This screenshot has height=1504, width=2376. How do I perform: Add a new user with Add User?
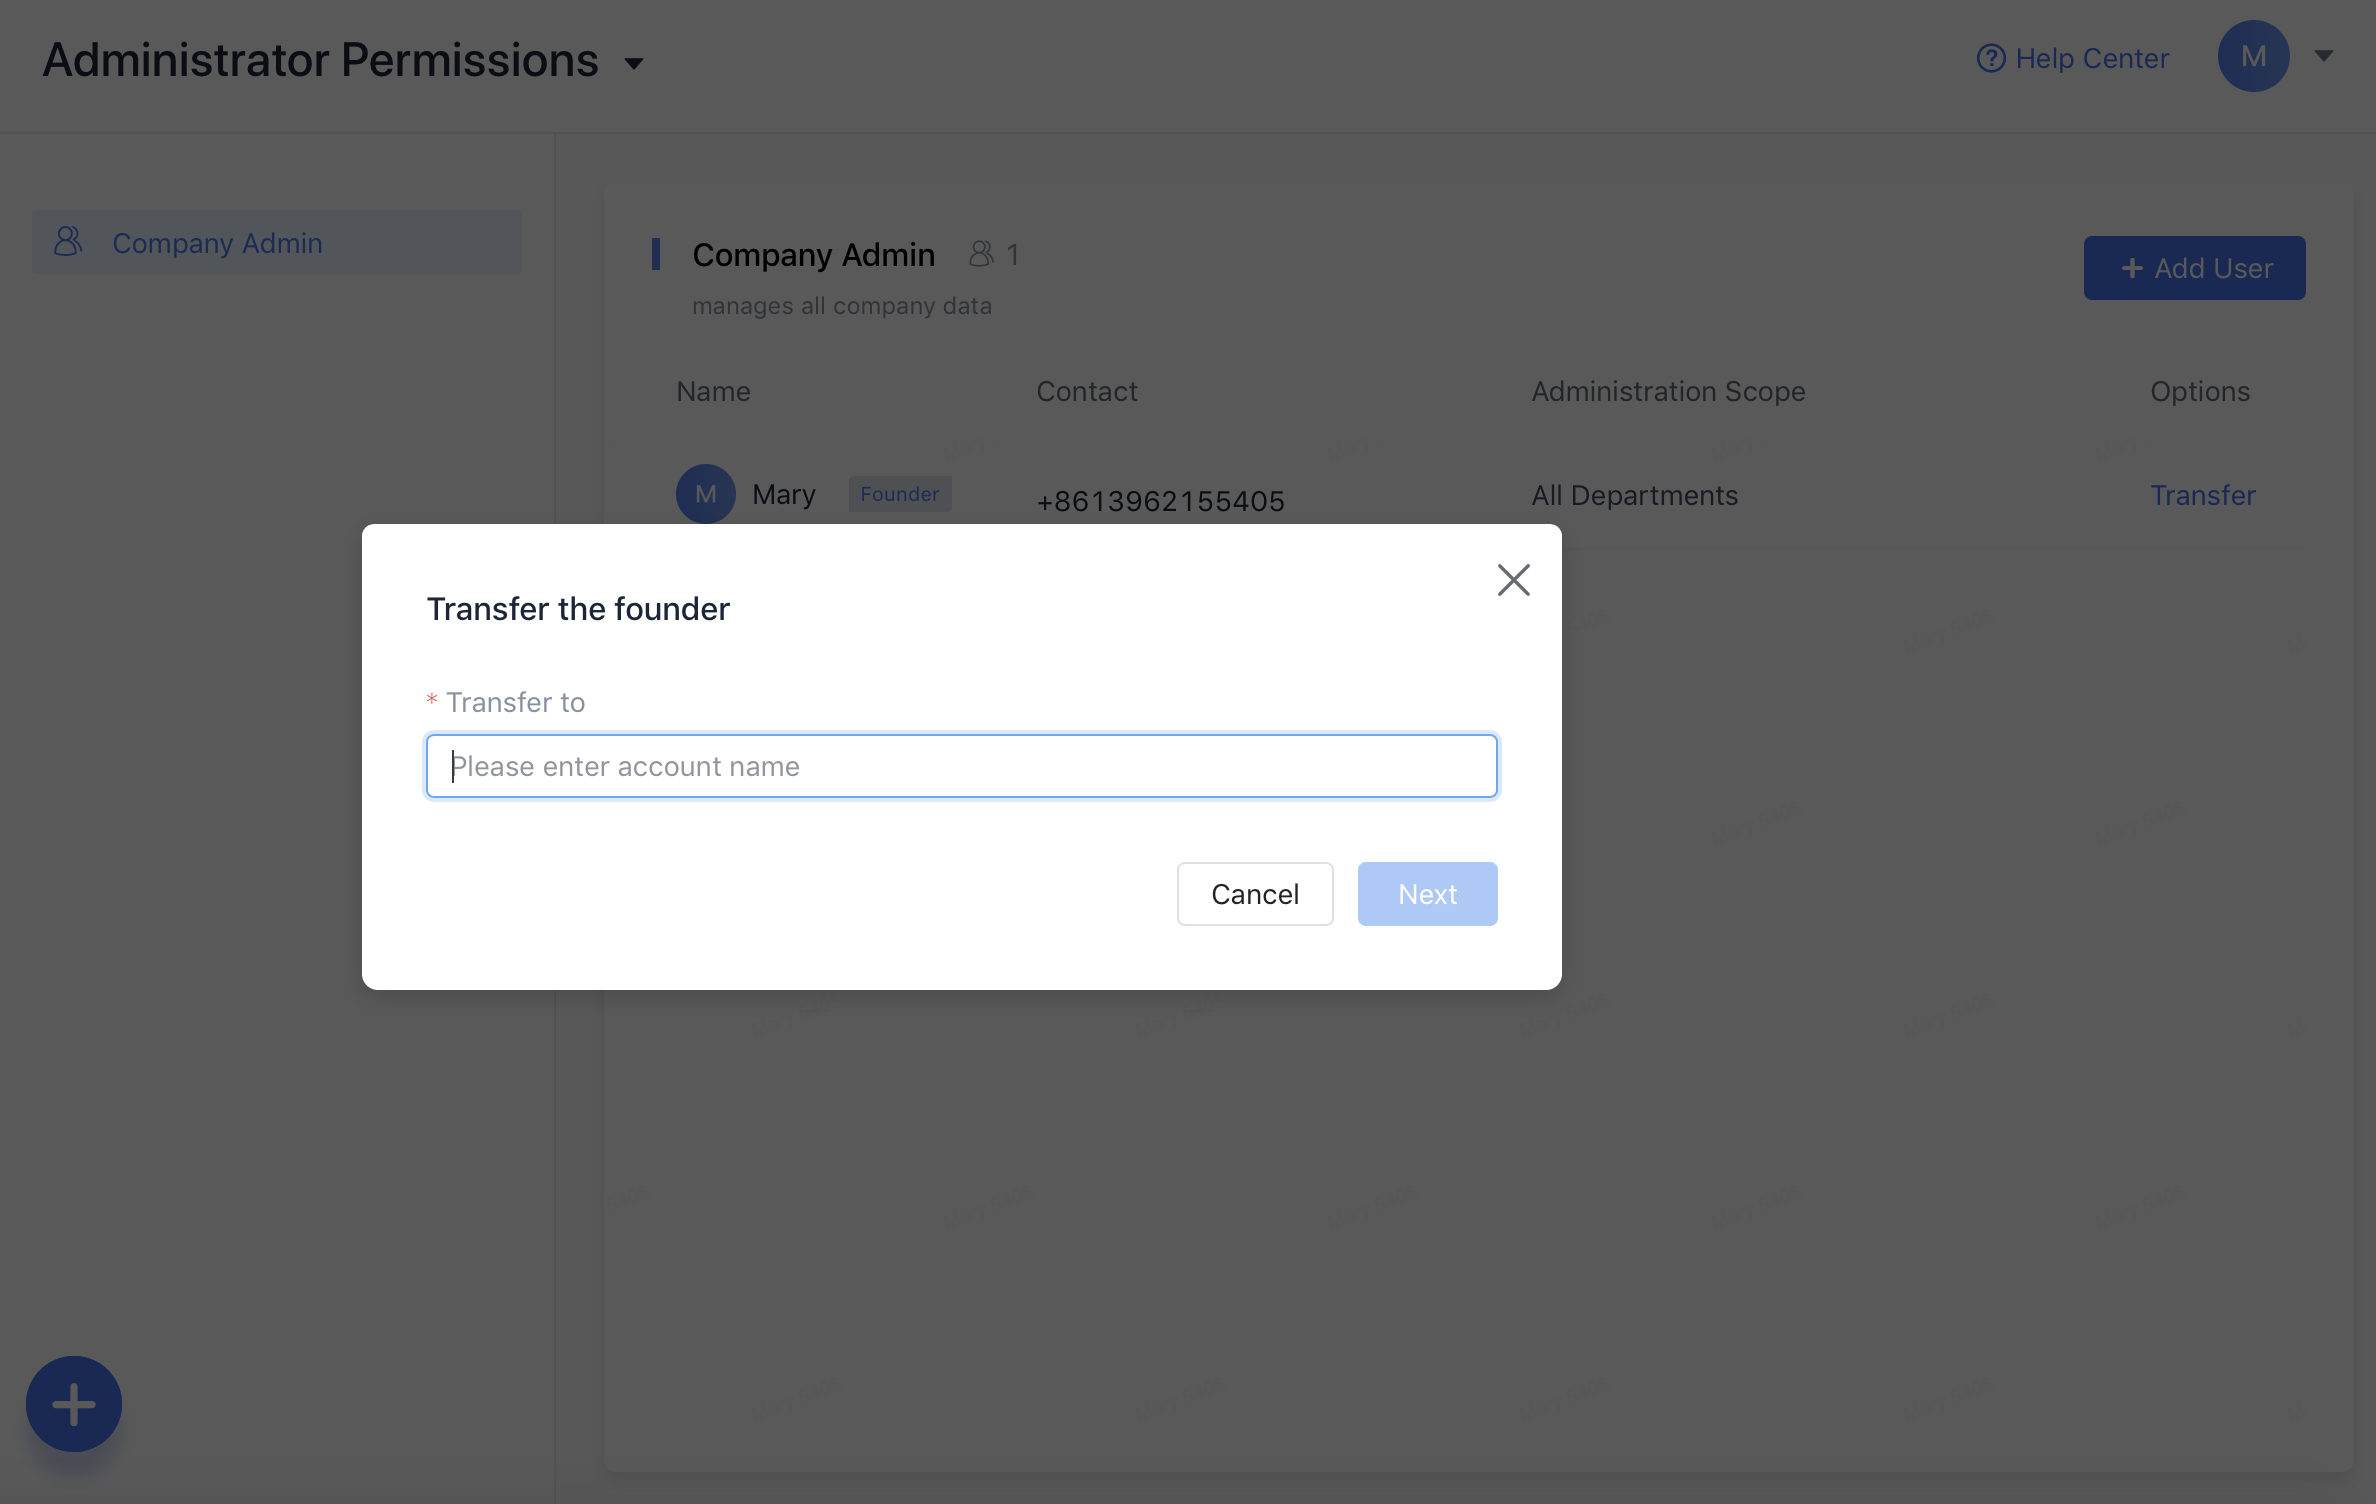2194,268
